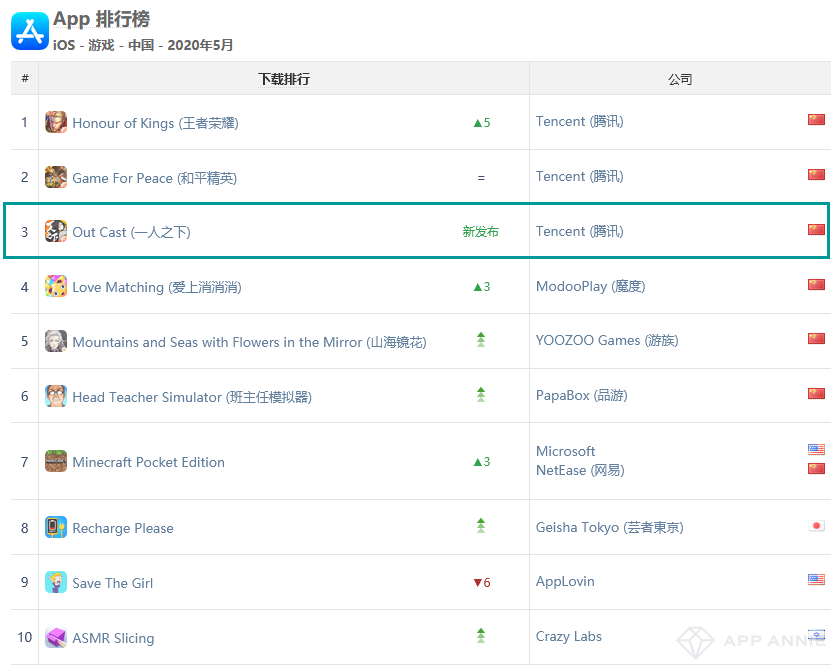
Task: Open the Mountains and Seas game link
Action: click(249, 342)
